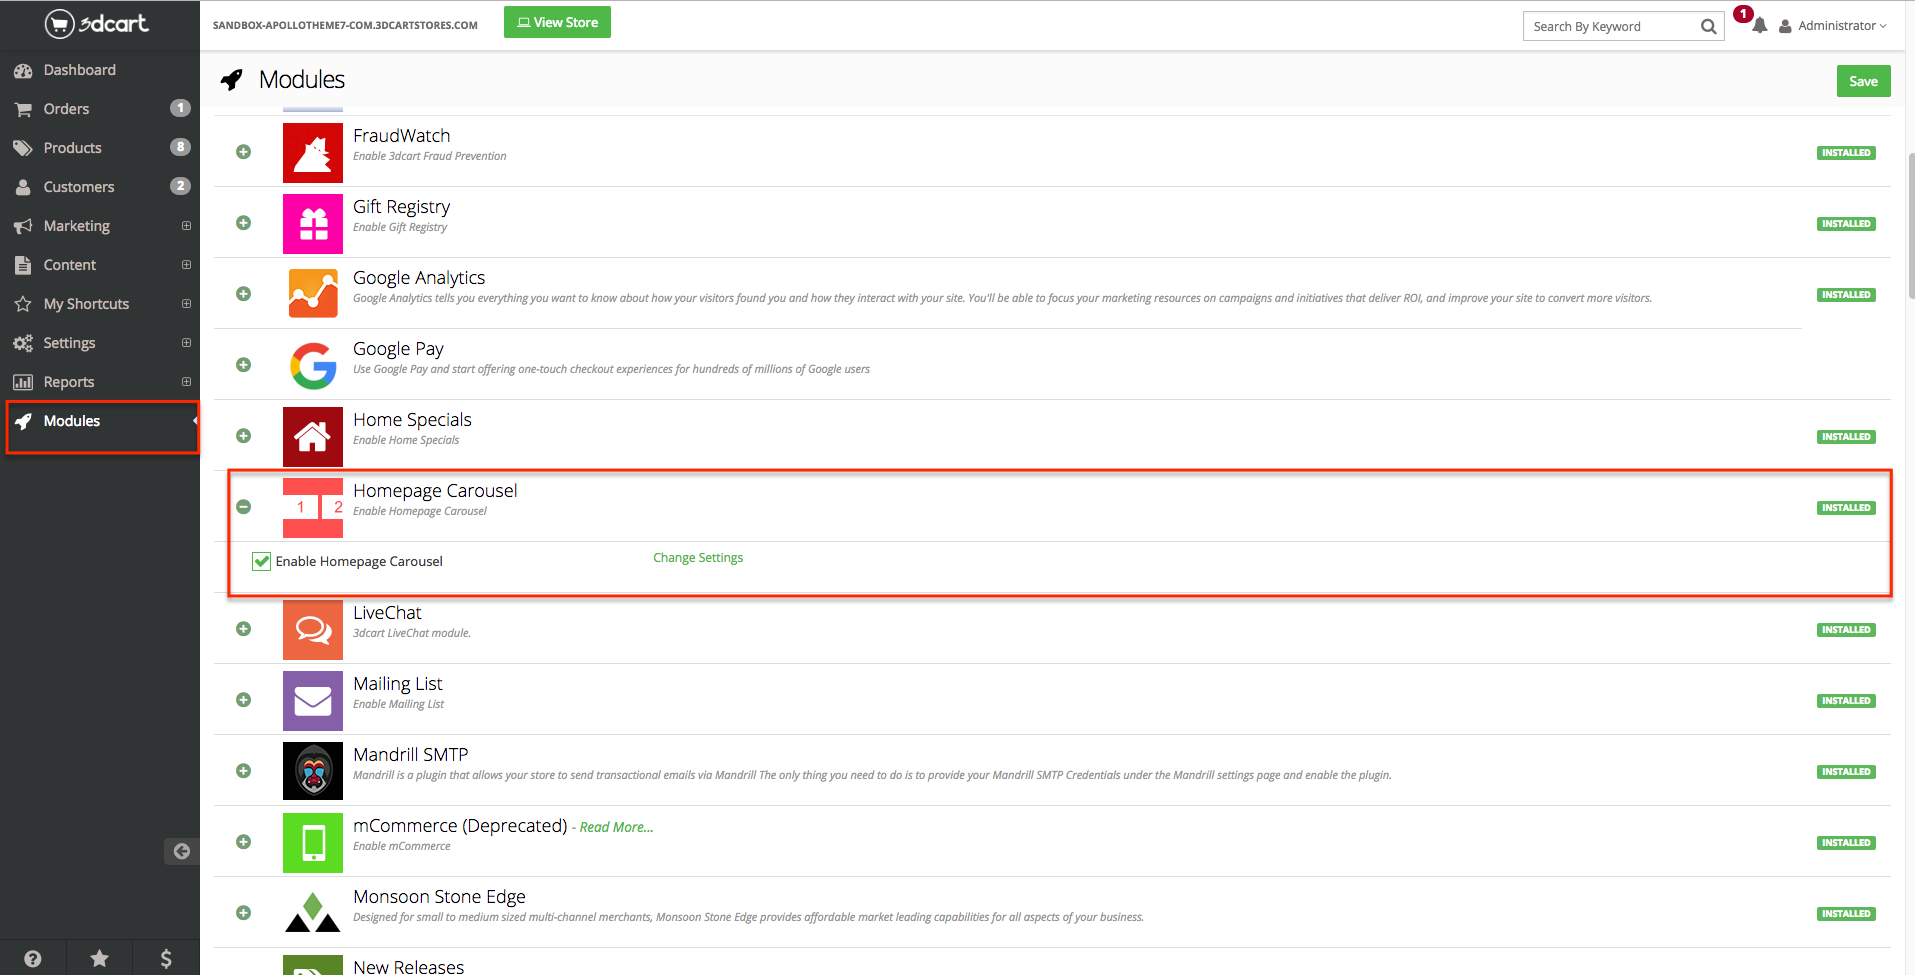Screen dimensions: 1915x975
Task: Expand the Mailing List module row
Action: point(243,700)
